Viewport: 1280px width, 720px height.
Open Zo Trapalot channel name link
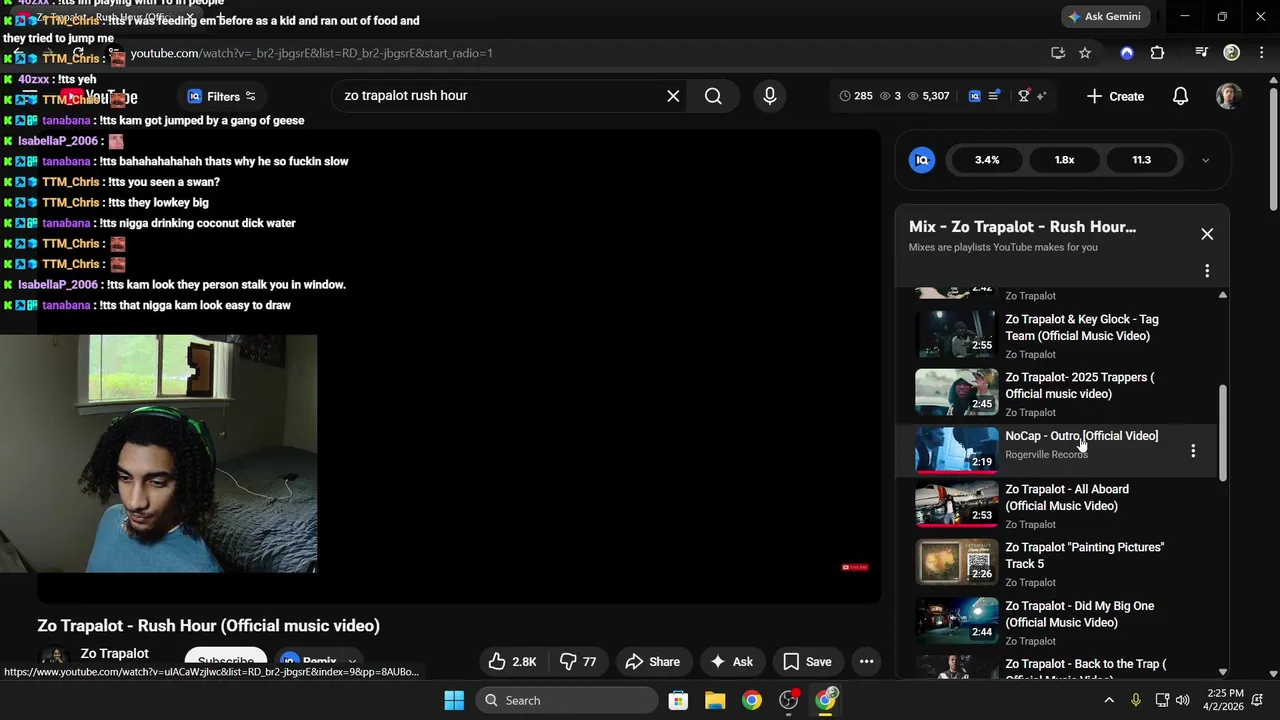click(114, 653)
